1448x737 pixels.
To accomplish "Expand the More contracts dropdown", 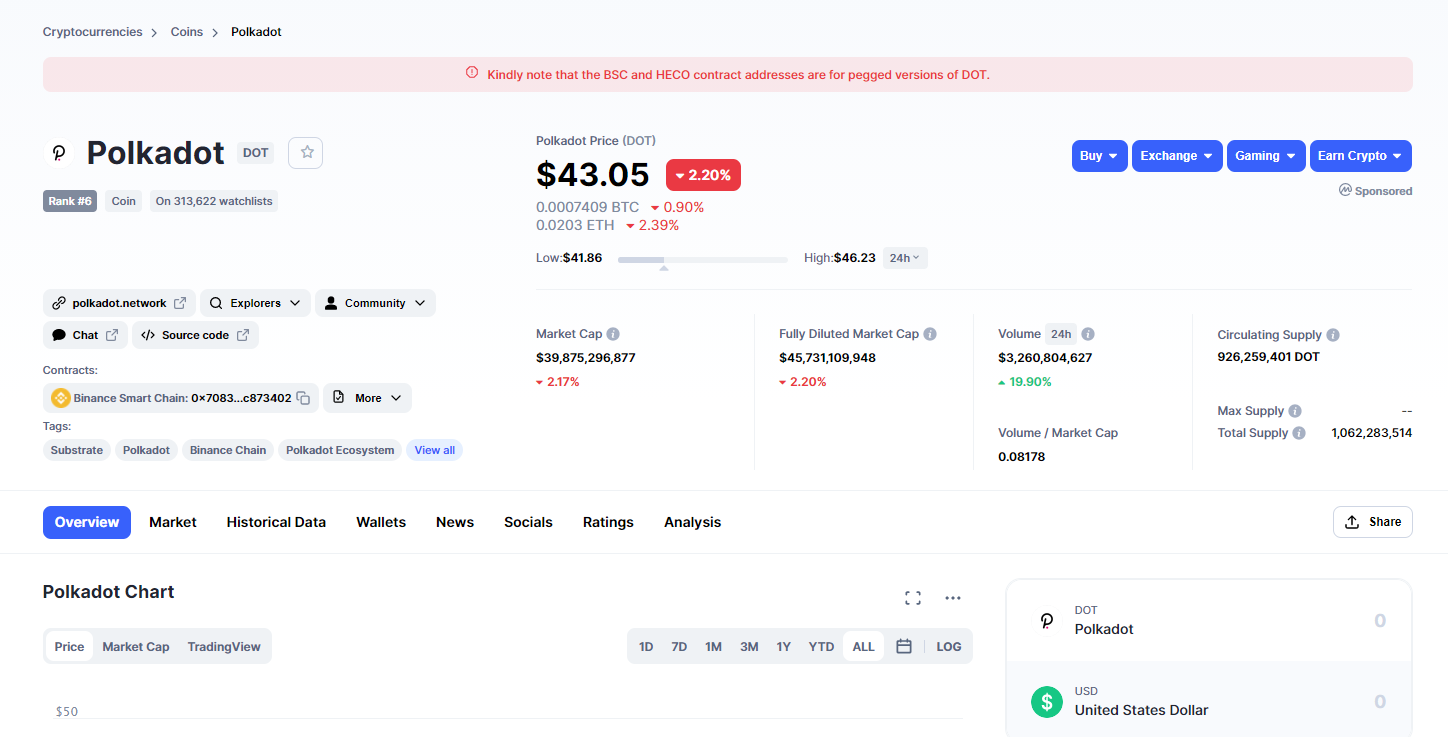I will pyautogui.click(x=367, y=398).
